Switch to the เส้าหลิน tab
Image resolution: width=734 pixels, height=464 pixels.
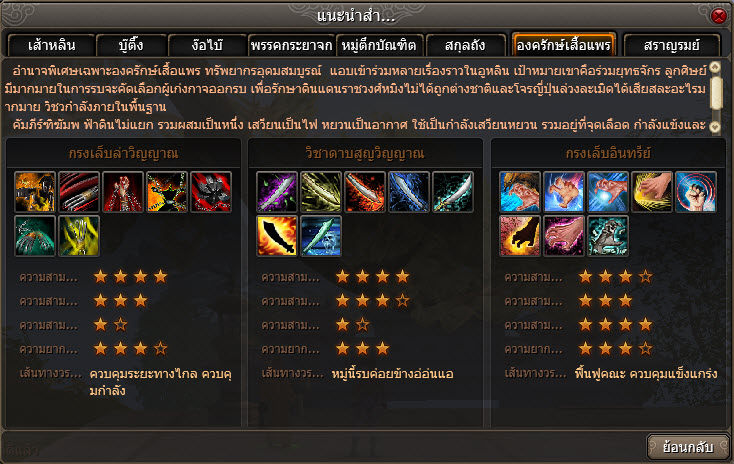51,45
